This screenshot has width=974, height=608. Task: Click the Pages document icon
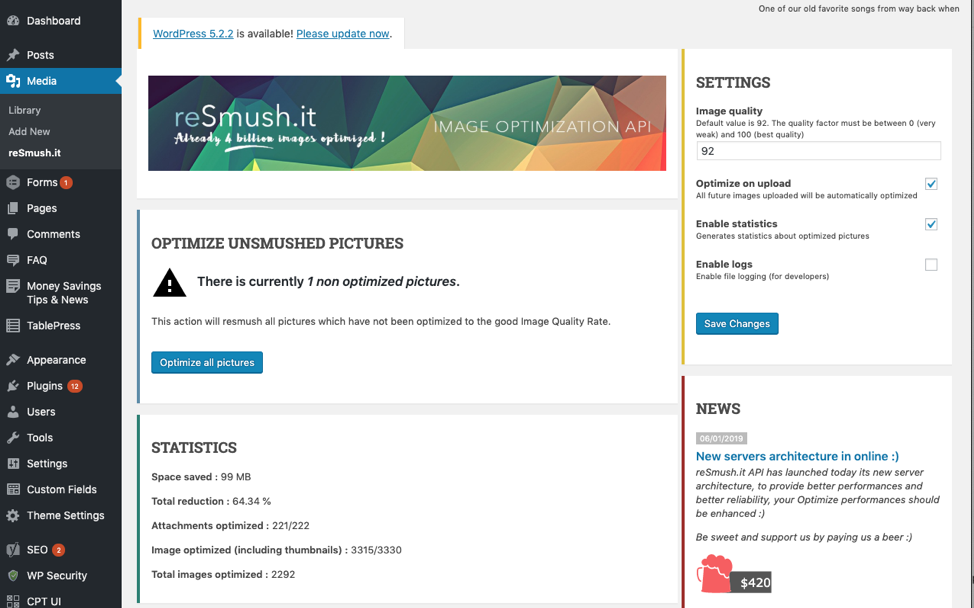coord(13,208)
